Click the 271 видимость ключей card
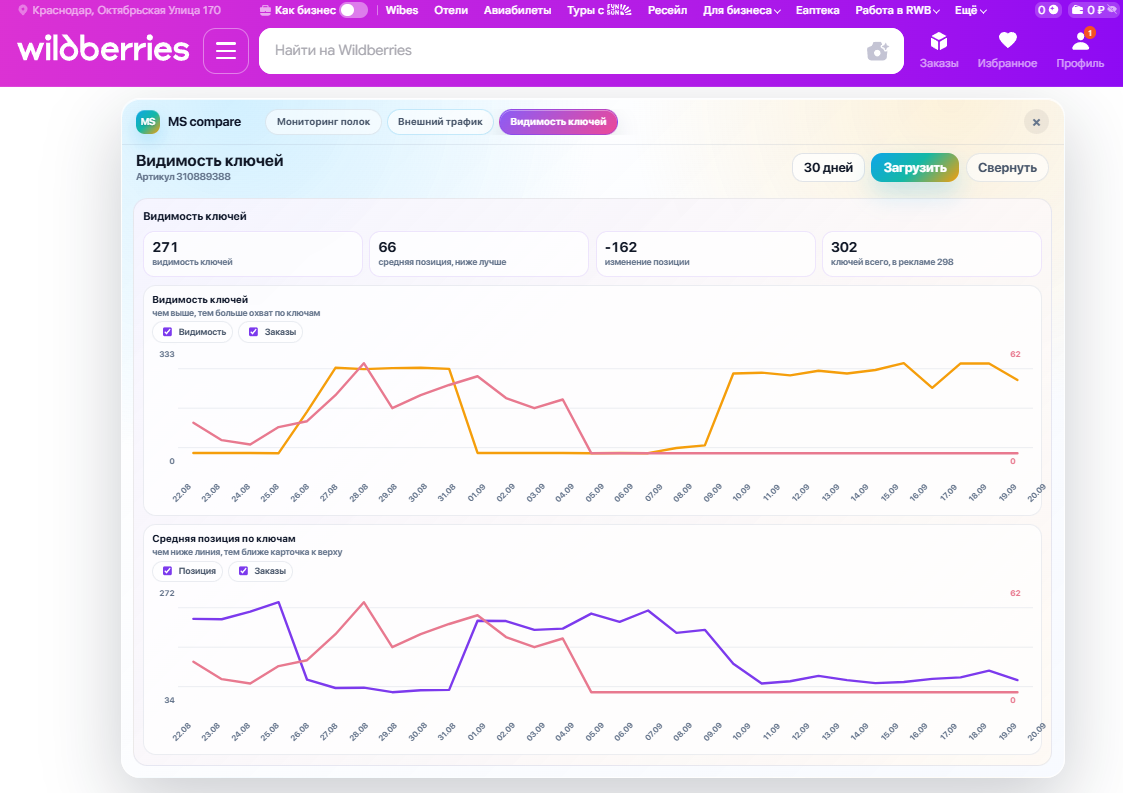 pos(253,254)
